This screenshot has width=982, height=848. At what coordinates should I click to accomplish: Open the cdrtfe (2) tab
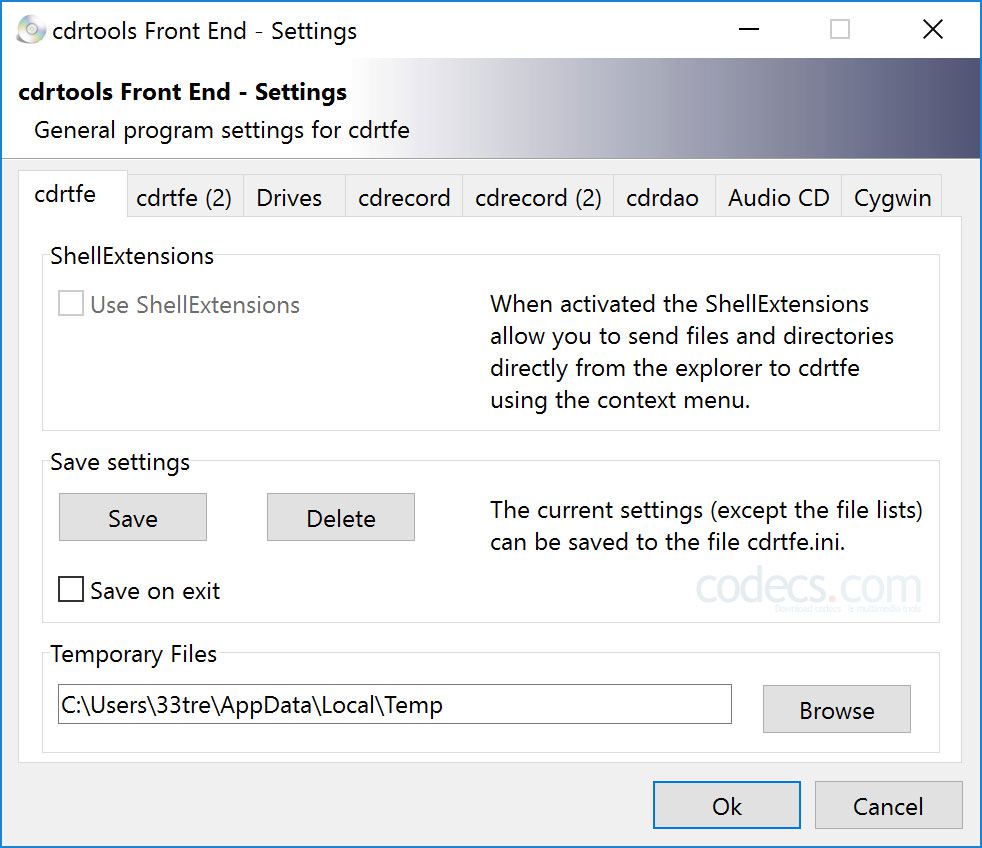(x=185, y=198)
